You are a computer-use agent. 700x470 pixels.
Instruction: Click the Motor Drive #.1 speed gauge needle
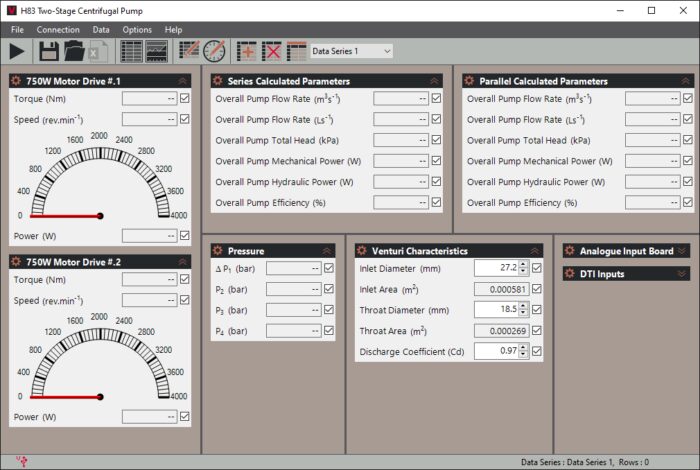coord(67,216)
